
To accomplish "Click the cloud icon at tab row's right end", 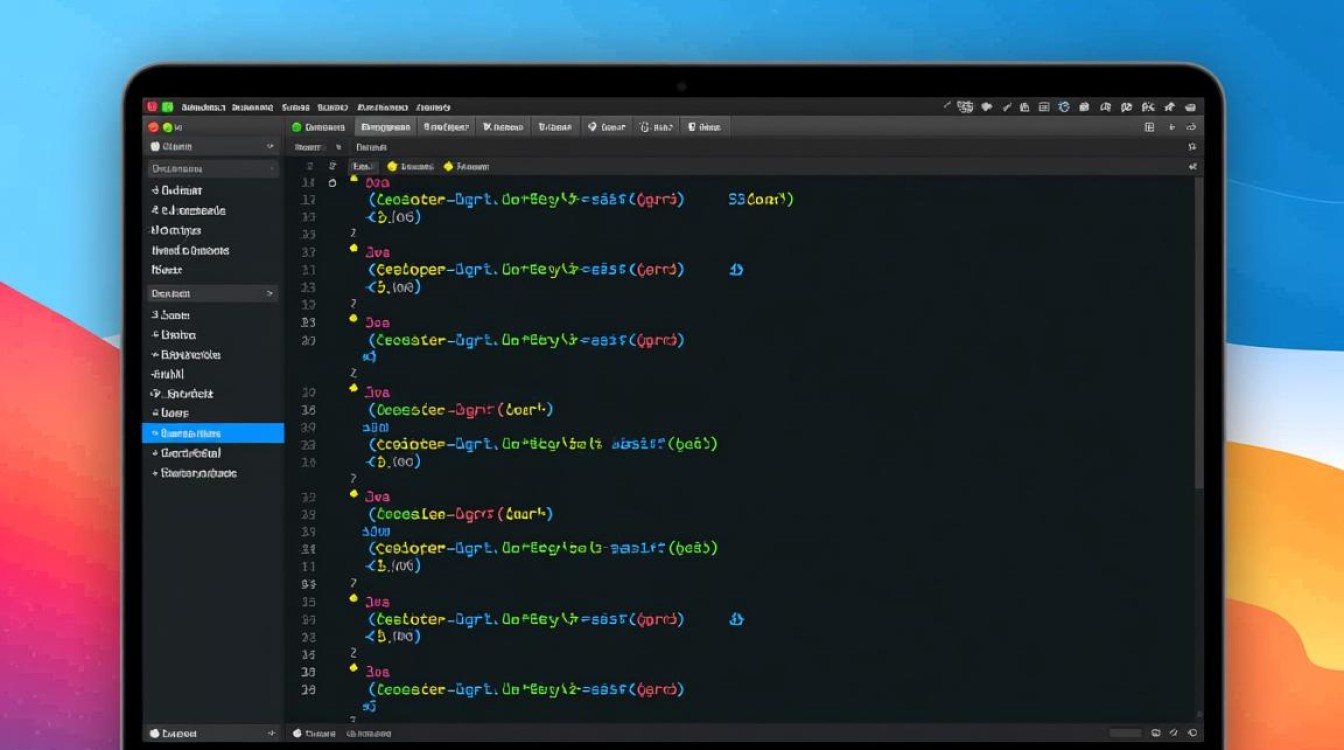I will pyautogui.click(x=1191, y=127).
